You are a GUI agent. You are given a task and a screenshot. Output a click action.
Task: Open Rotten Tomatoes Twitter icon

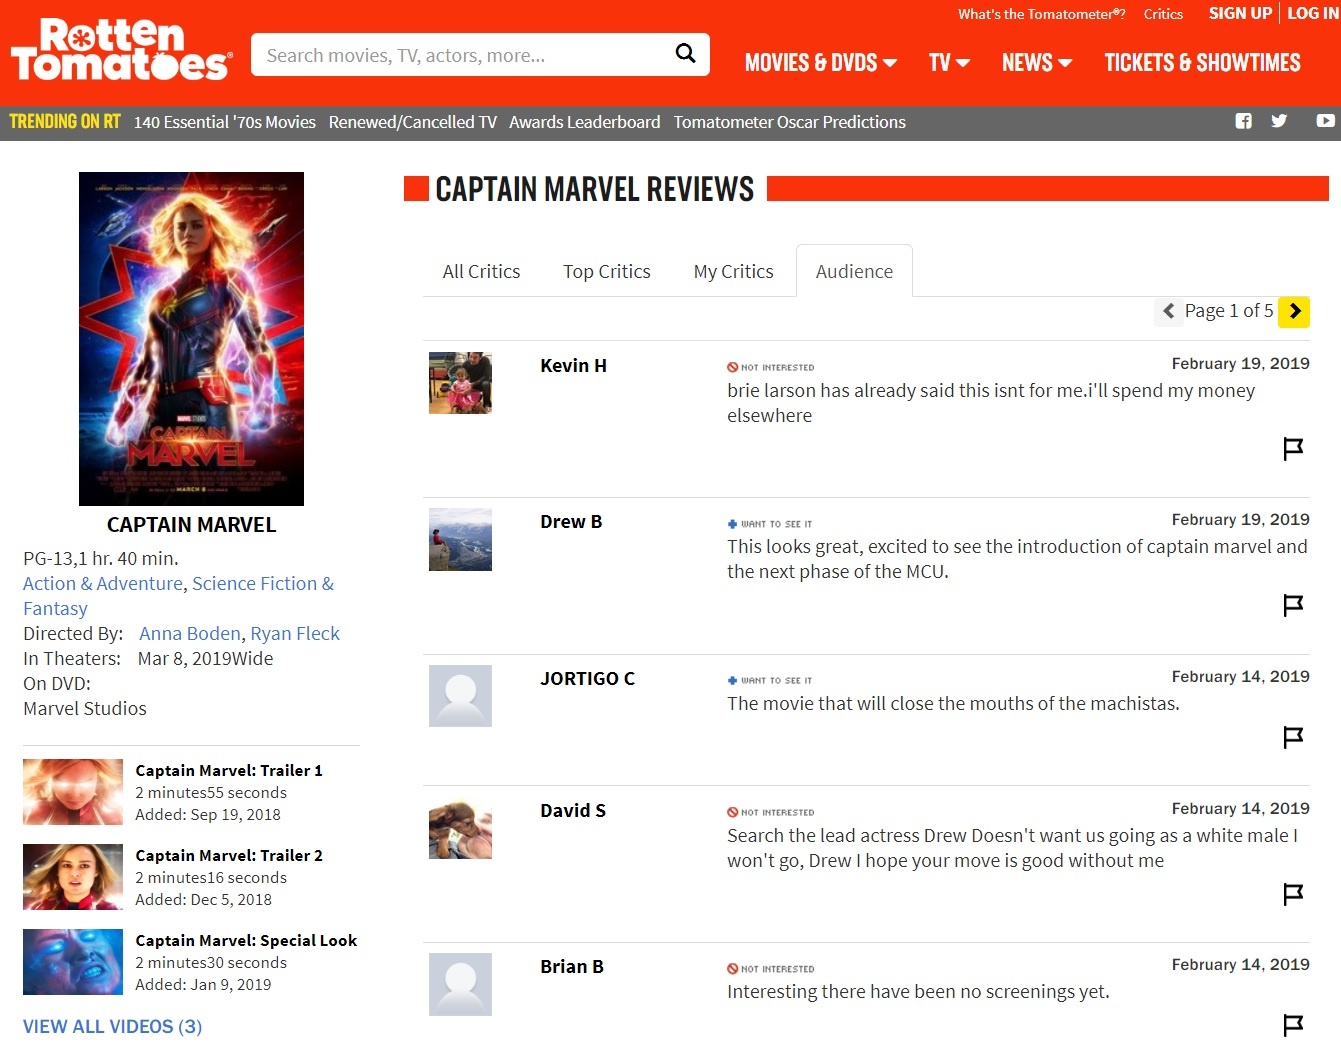click(x=1279, y=121)
